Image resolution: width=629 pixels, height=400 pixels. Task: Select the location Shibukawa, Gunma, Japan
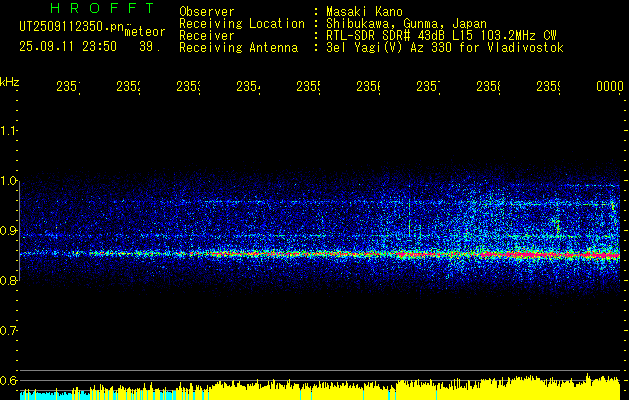pyautogui.click(x=406, y=24)
